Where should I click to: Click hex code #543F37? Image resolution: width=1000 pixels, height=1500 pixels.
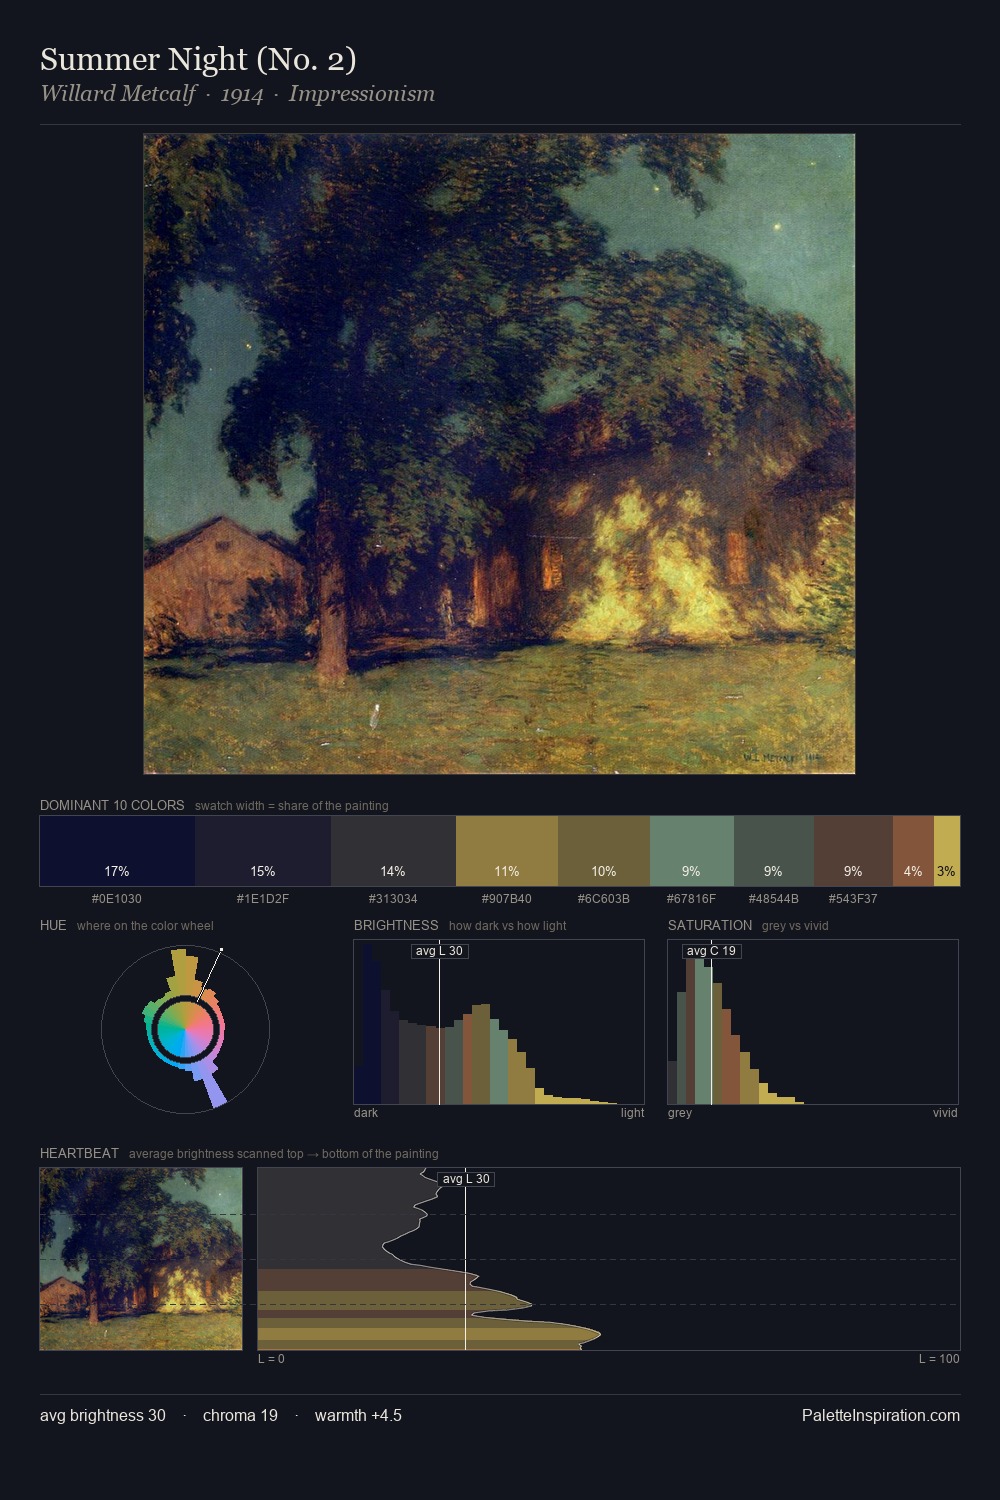pyautogui.click(x=853, y=899)
